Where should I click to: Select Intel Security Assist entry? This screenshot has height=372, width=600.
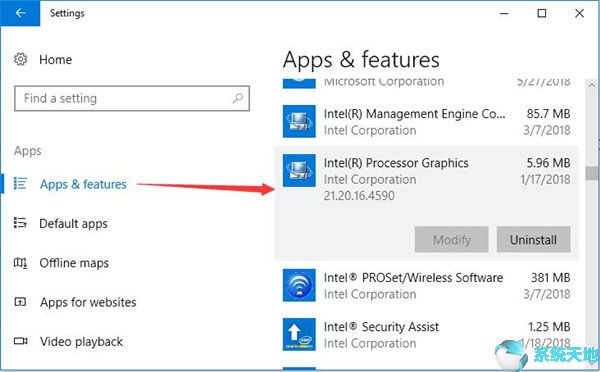[427, 334]
